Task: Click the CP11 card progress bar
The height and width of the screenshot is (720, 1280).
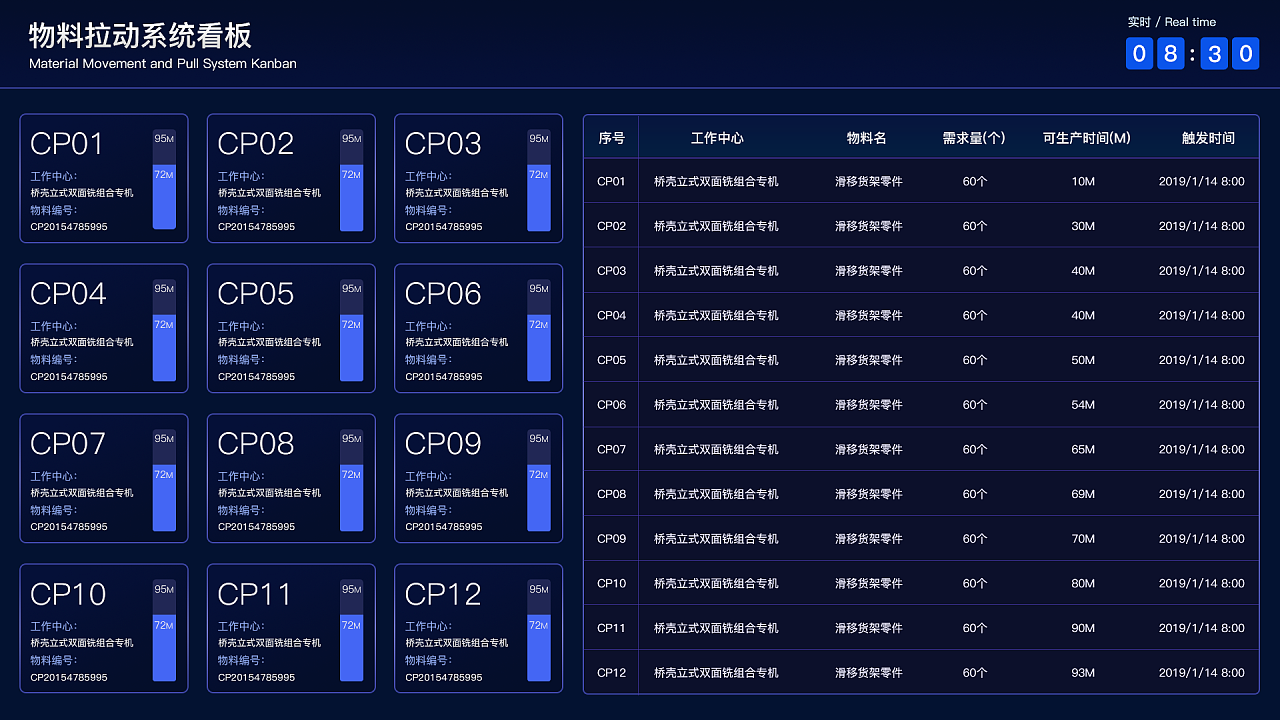Action: click(351, 630)
